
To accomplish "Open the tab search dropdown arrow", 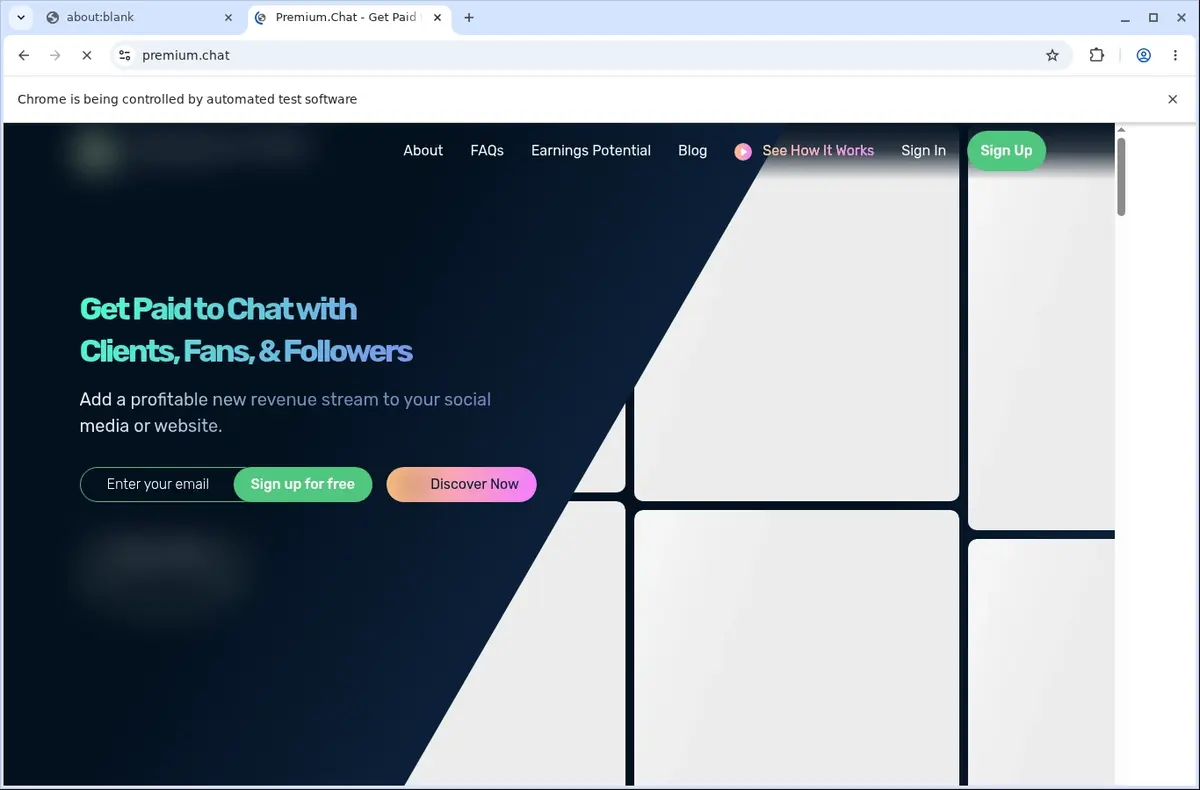I will 20,17.
